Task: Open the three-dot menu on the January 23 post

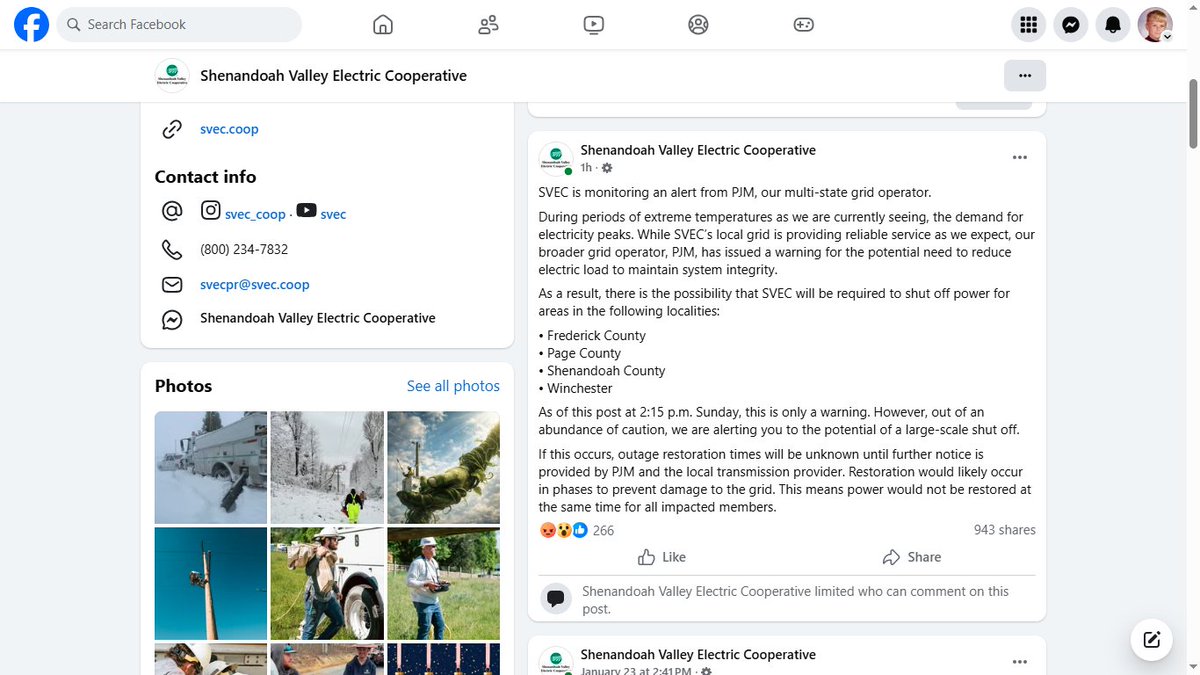Action: coord(1019,661)
